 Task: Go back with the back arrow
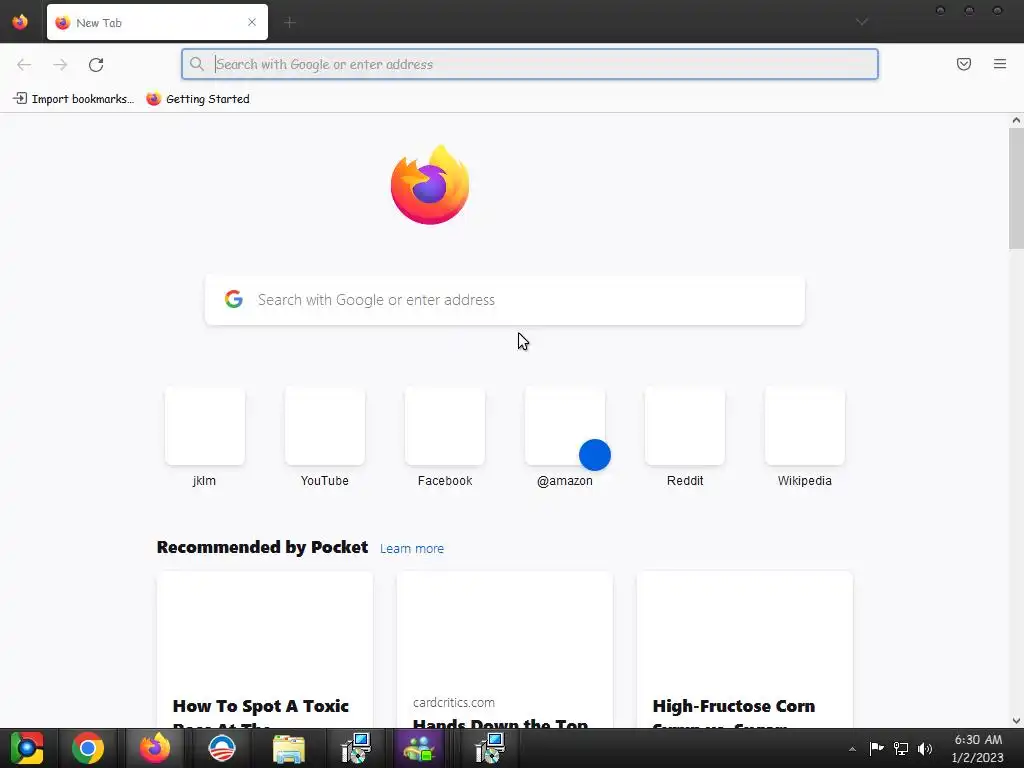coord(24,64)
